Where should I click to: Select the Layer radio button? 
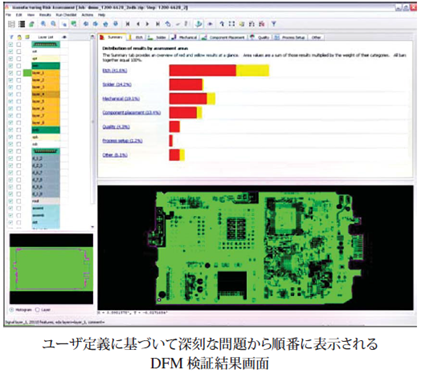pos(37,310)
